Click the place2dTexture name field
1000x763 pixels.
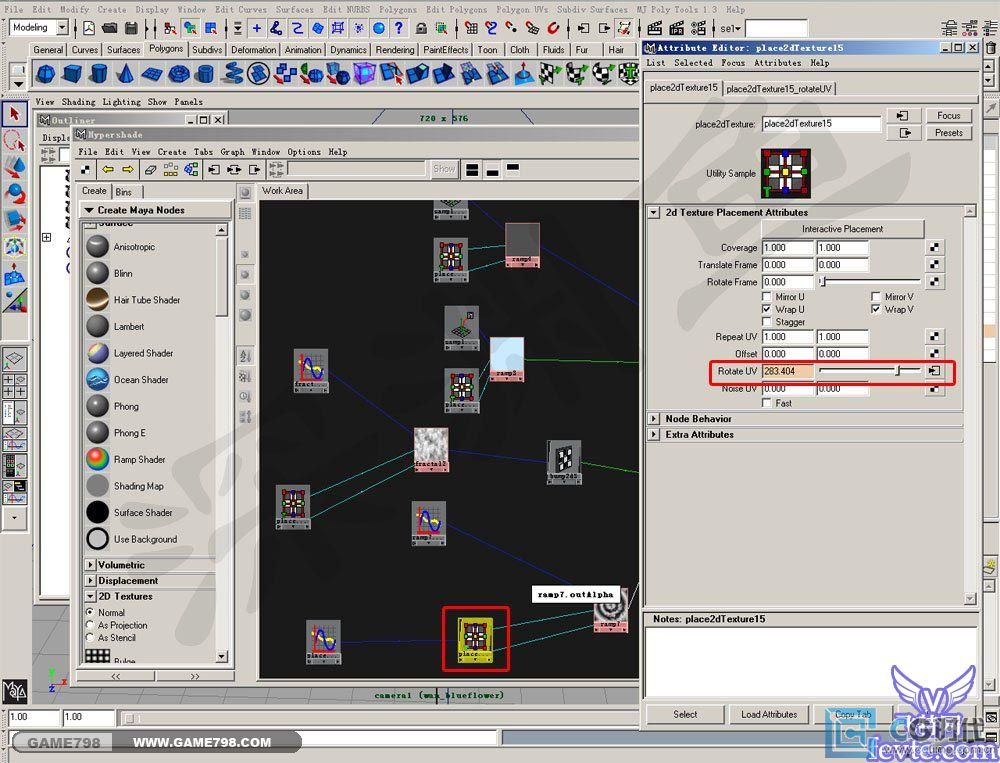(x=821, y=124)
